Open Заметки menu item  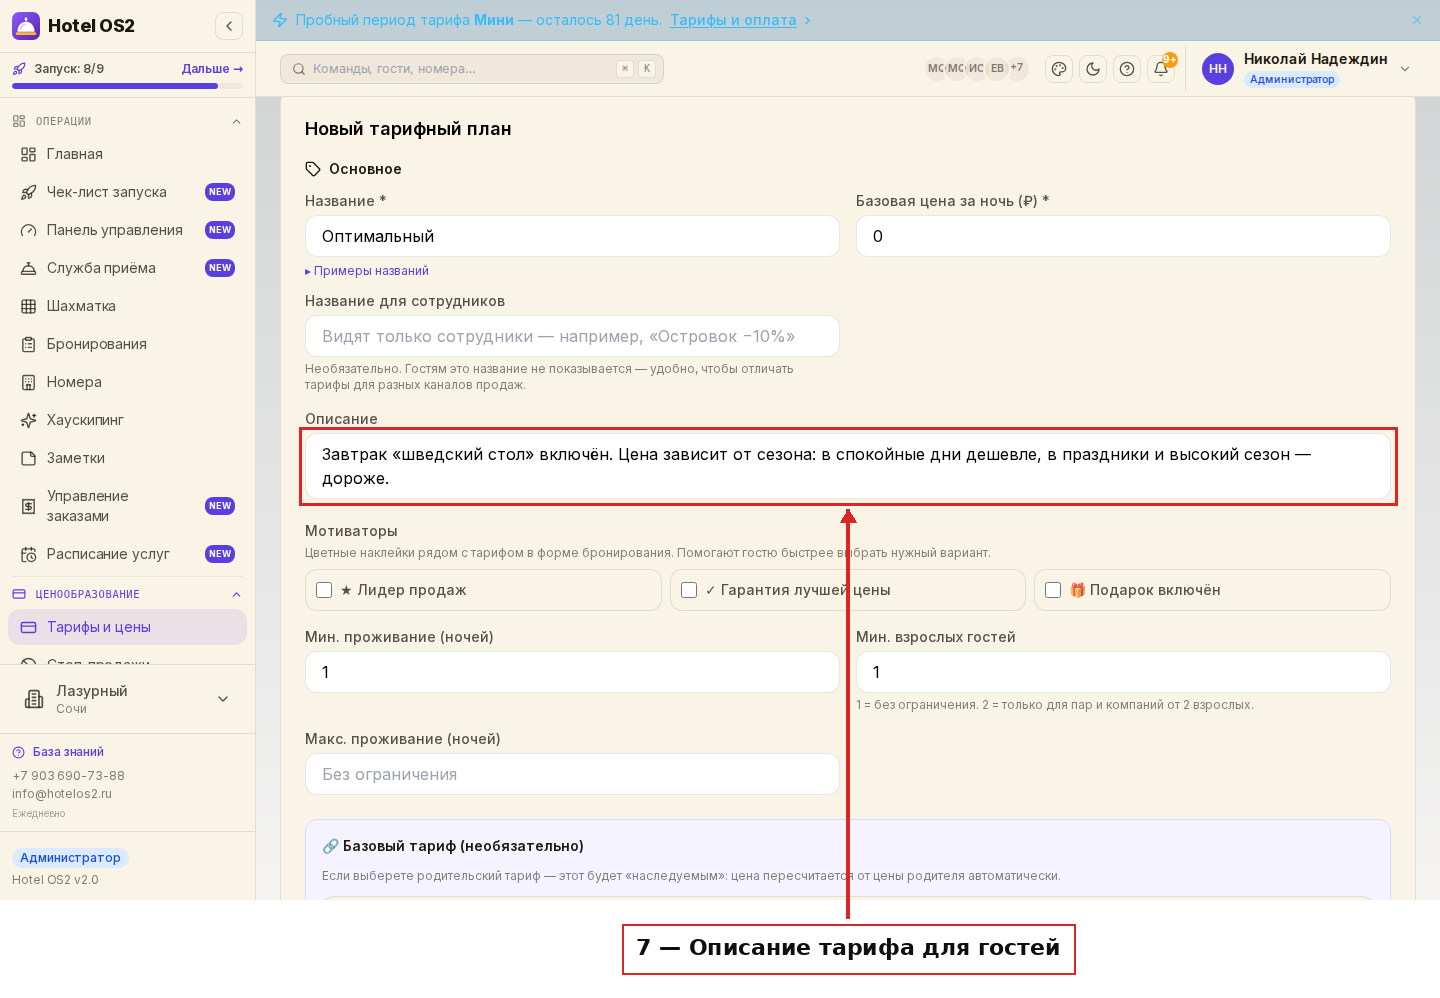click(127, 458)
